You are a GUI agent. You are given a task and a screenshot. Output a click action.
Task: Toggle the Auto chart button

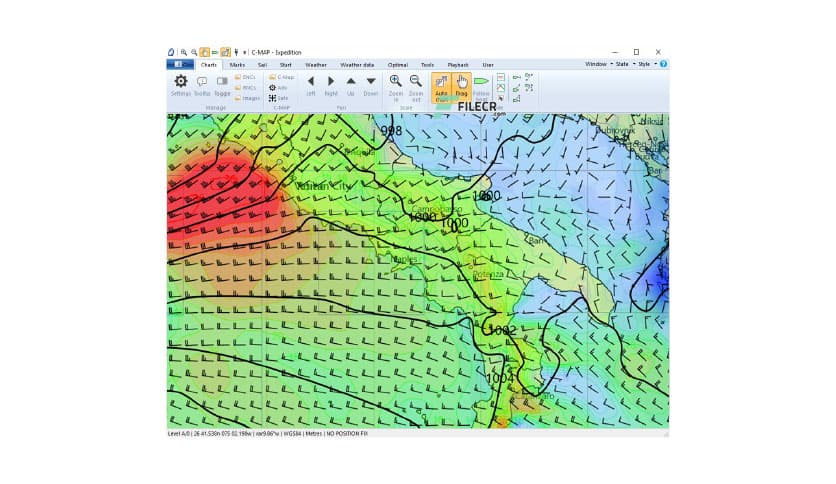(441, 86)
